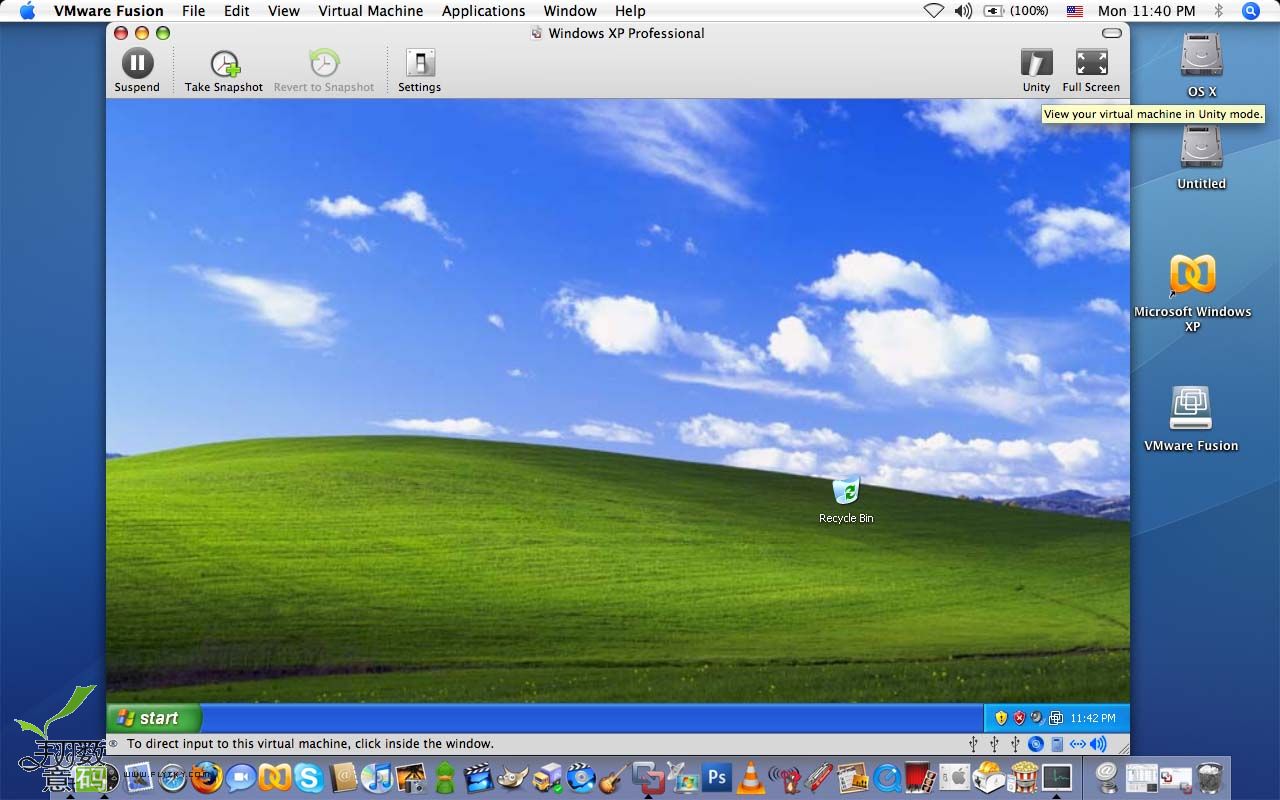Click the Revert to Snapshot button

point(324,70)
